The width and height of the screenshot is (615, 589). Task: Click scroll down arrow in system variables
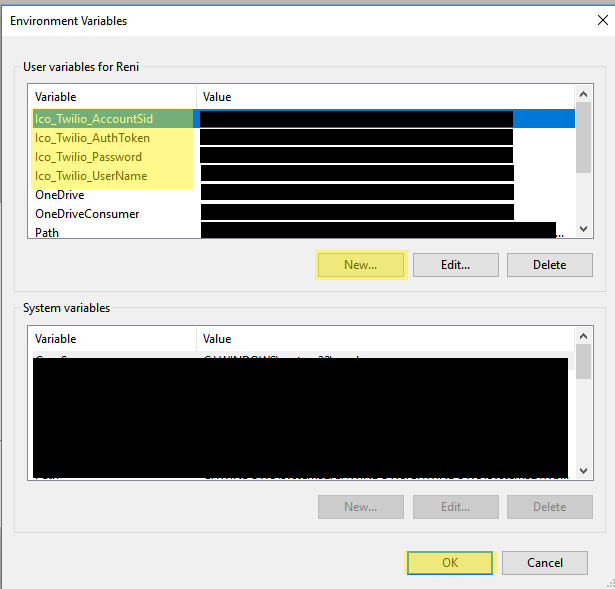pos(584,470)
